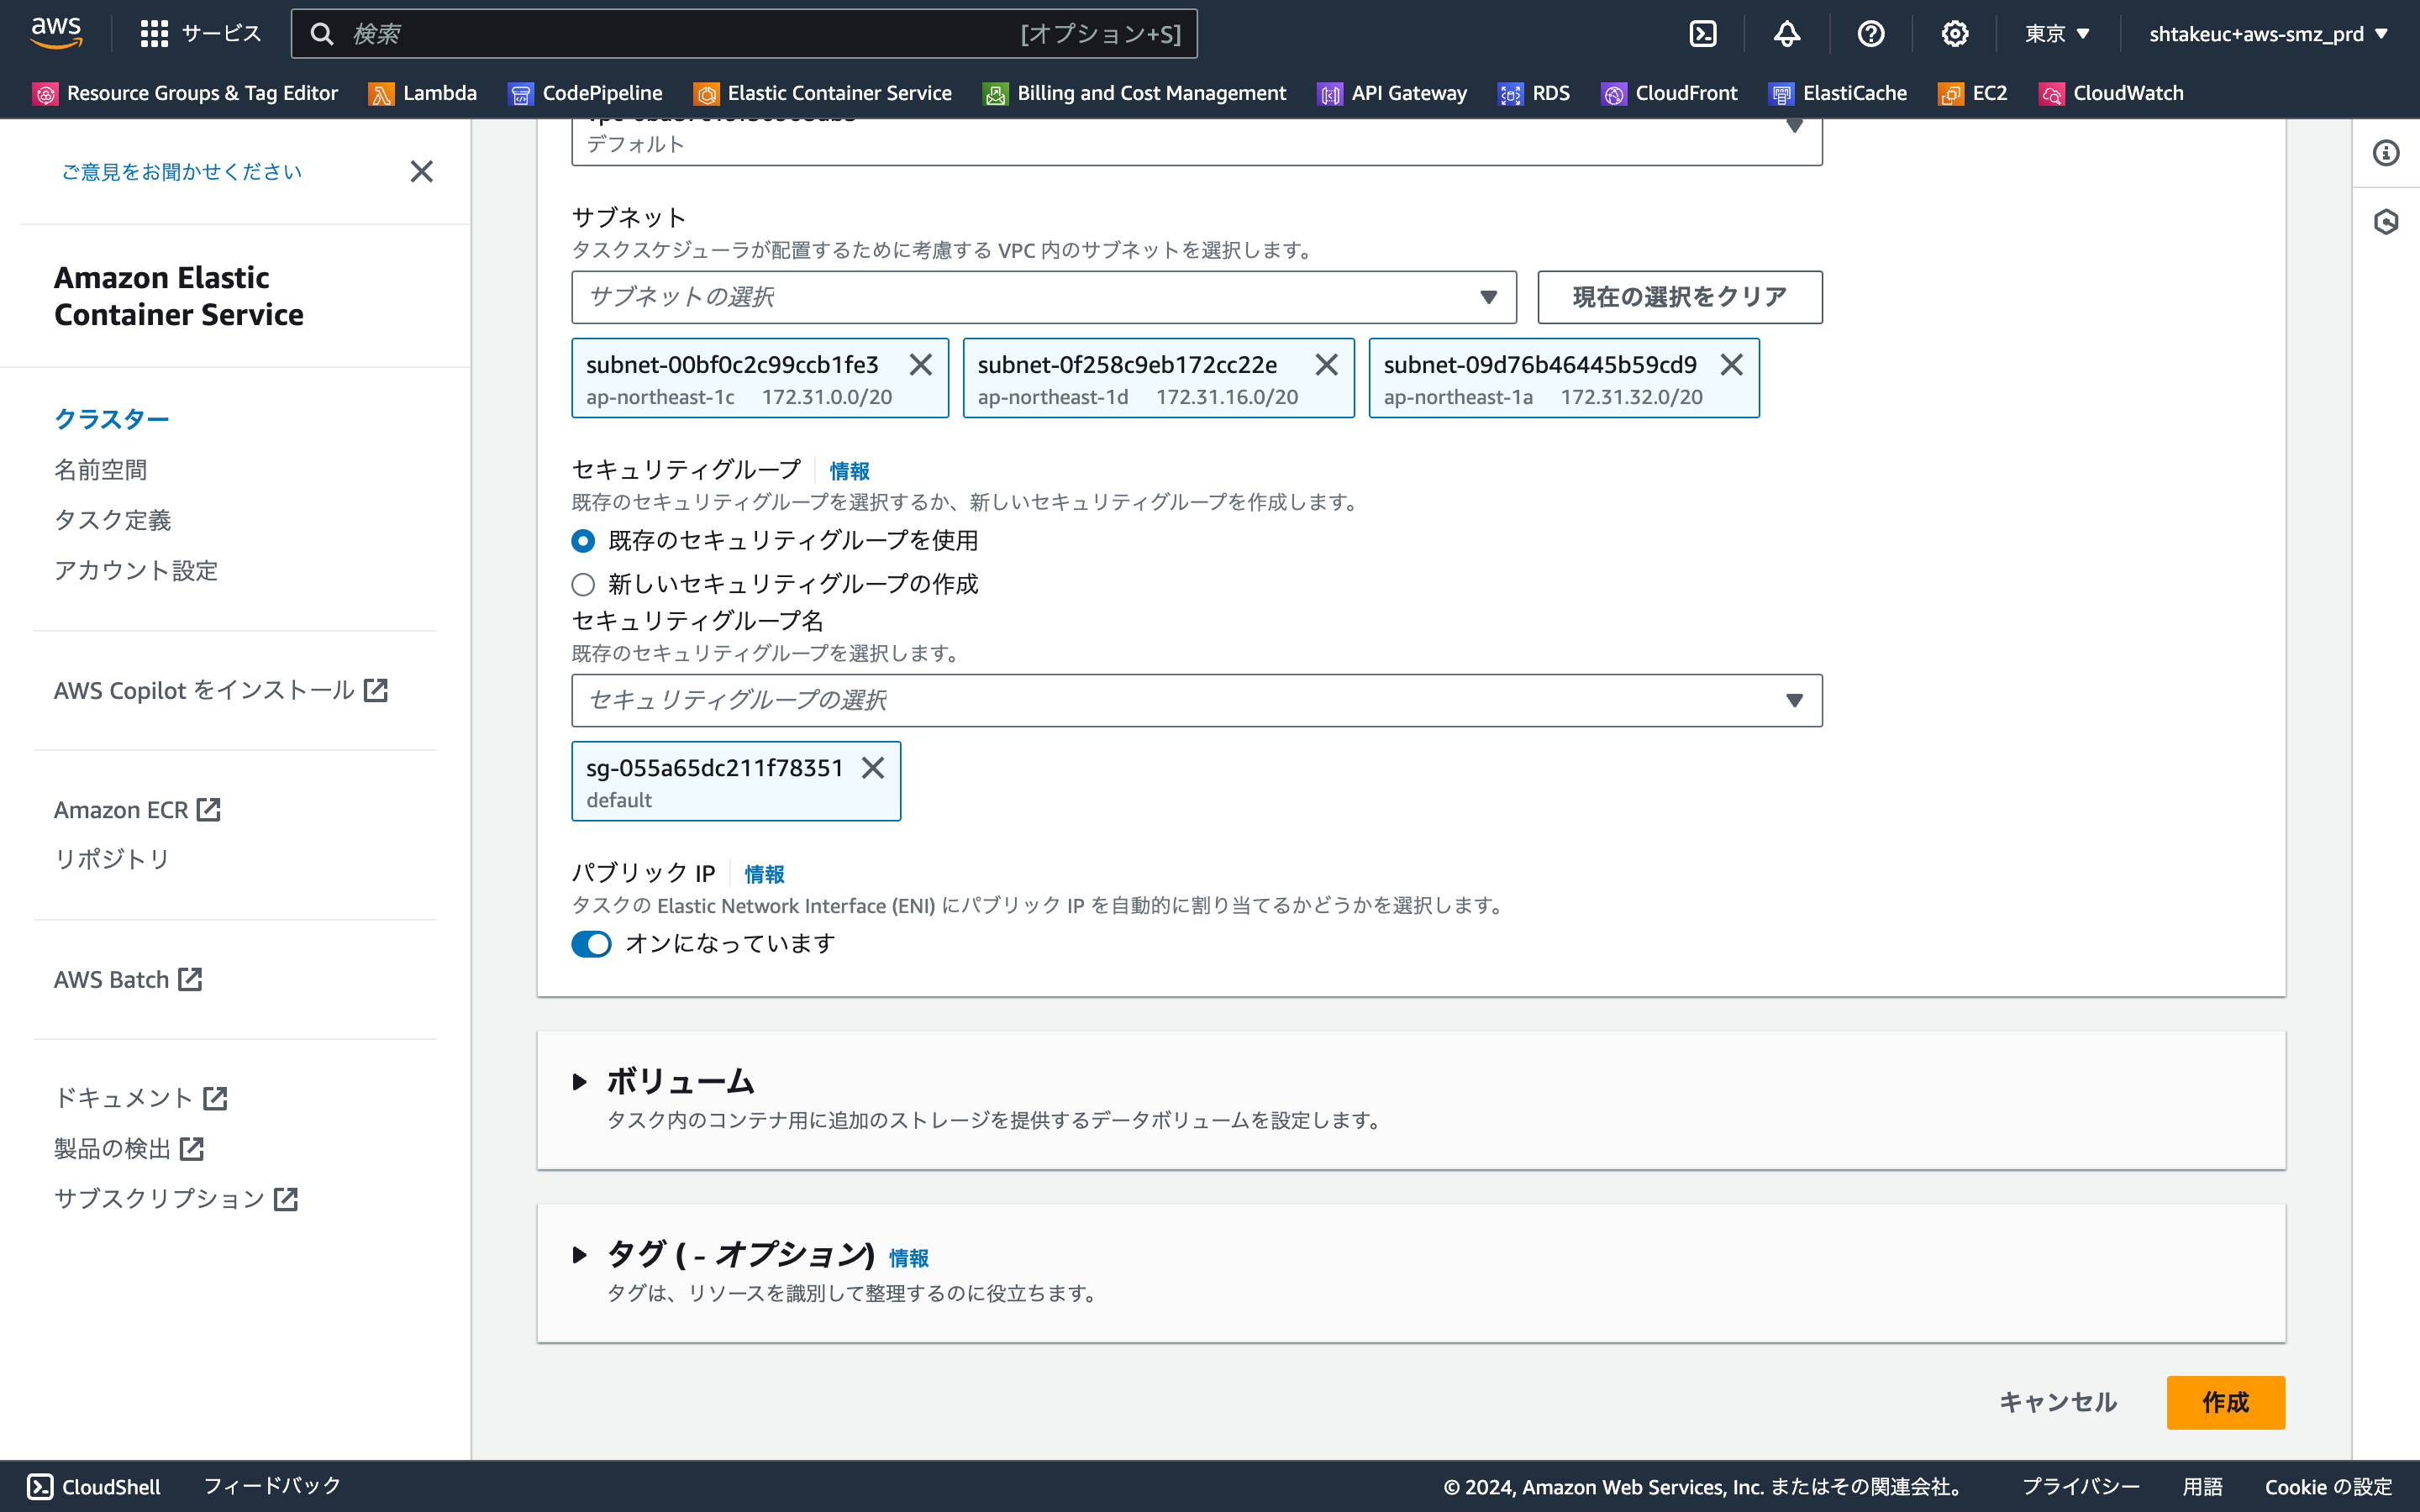Open CloudShell from top bar icon

coord(1702,34)
